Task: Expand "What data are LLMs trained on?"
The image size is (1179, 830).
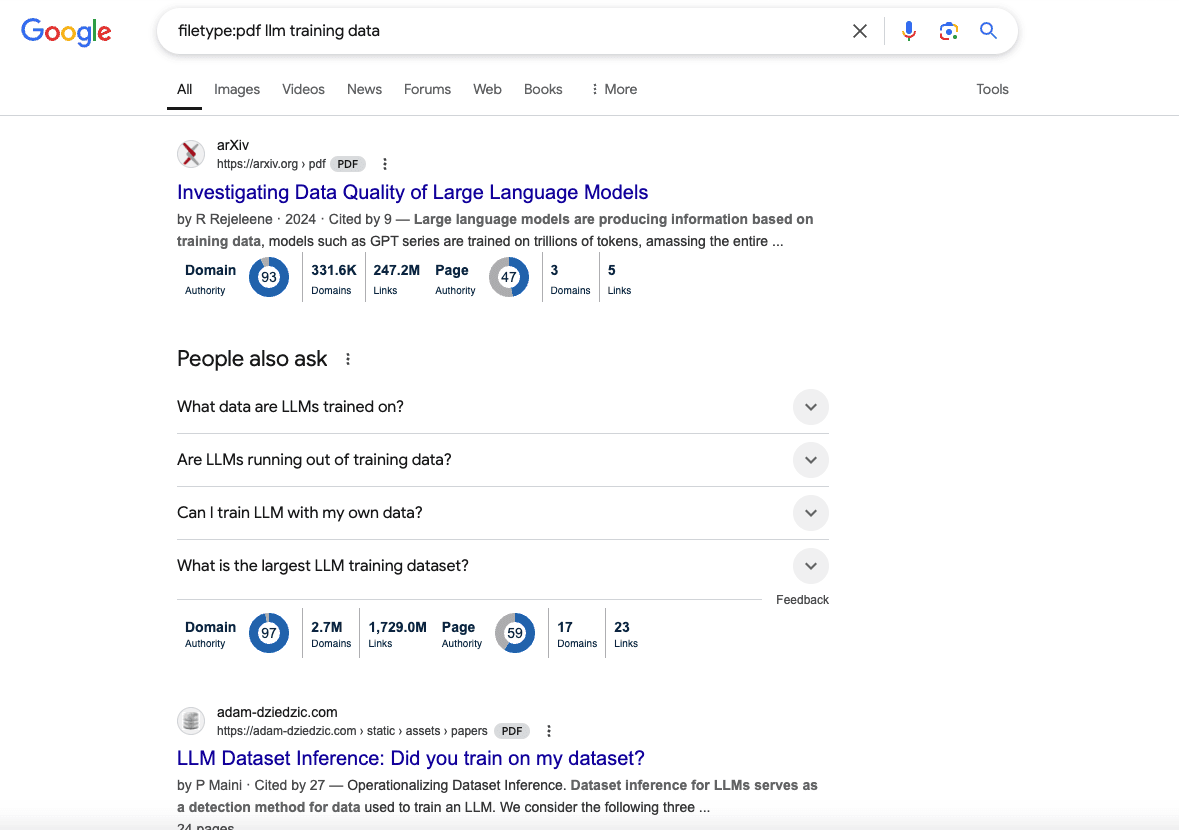Action: [x=810, y=407]
